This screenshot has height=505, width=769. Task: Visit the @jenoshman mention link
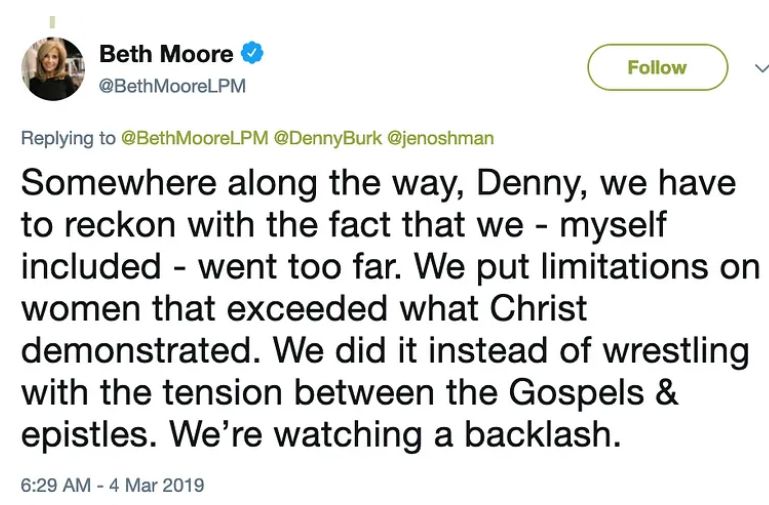click(x=440, y=138)
